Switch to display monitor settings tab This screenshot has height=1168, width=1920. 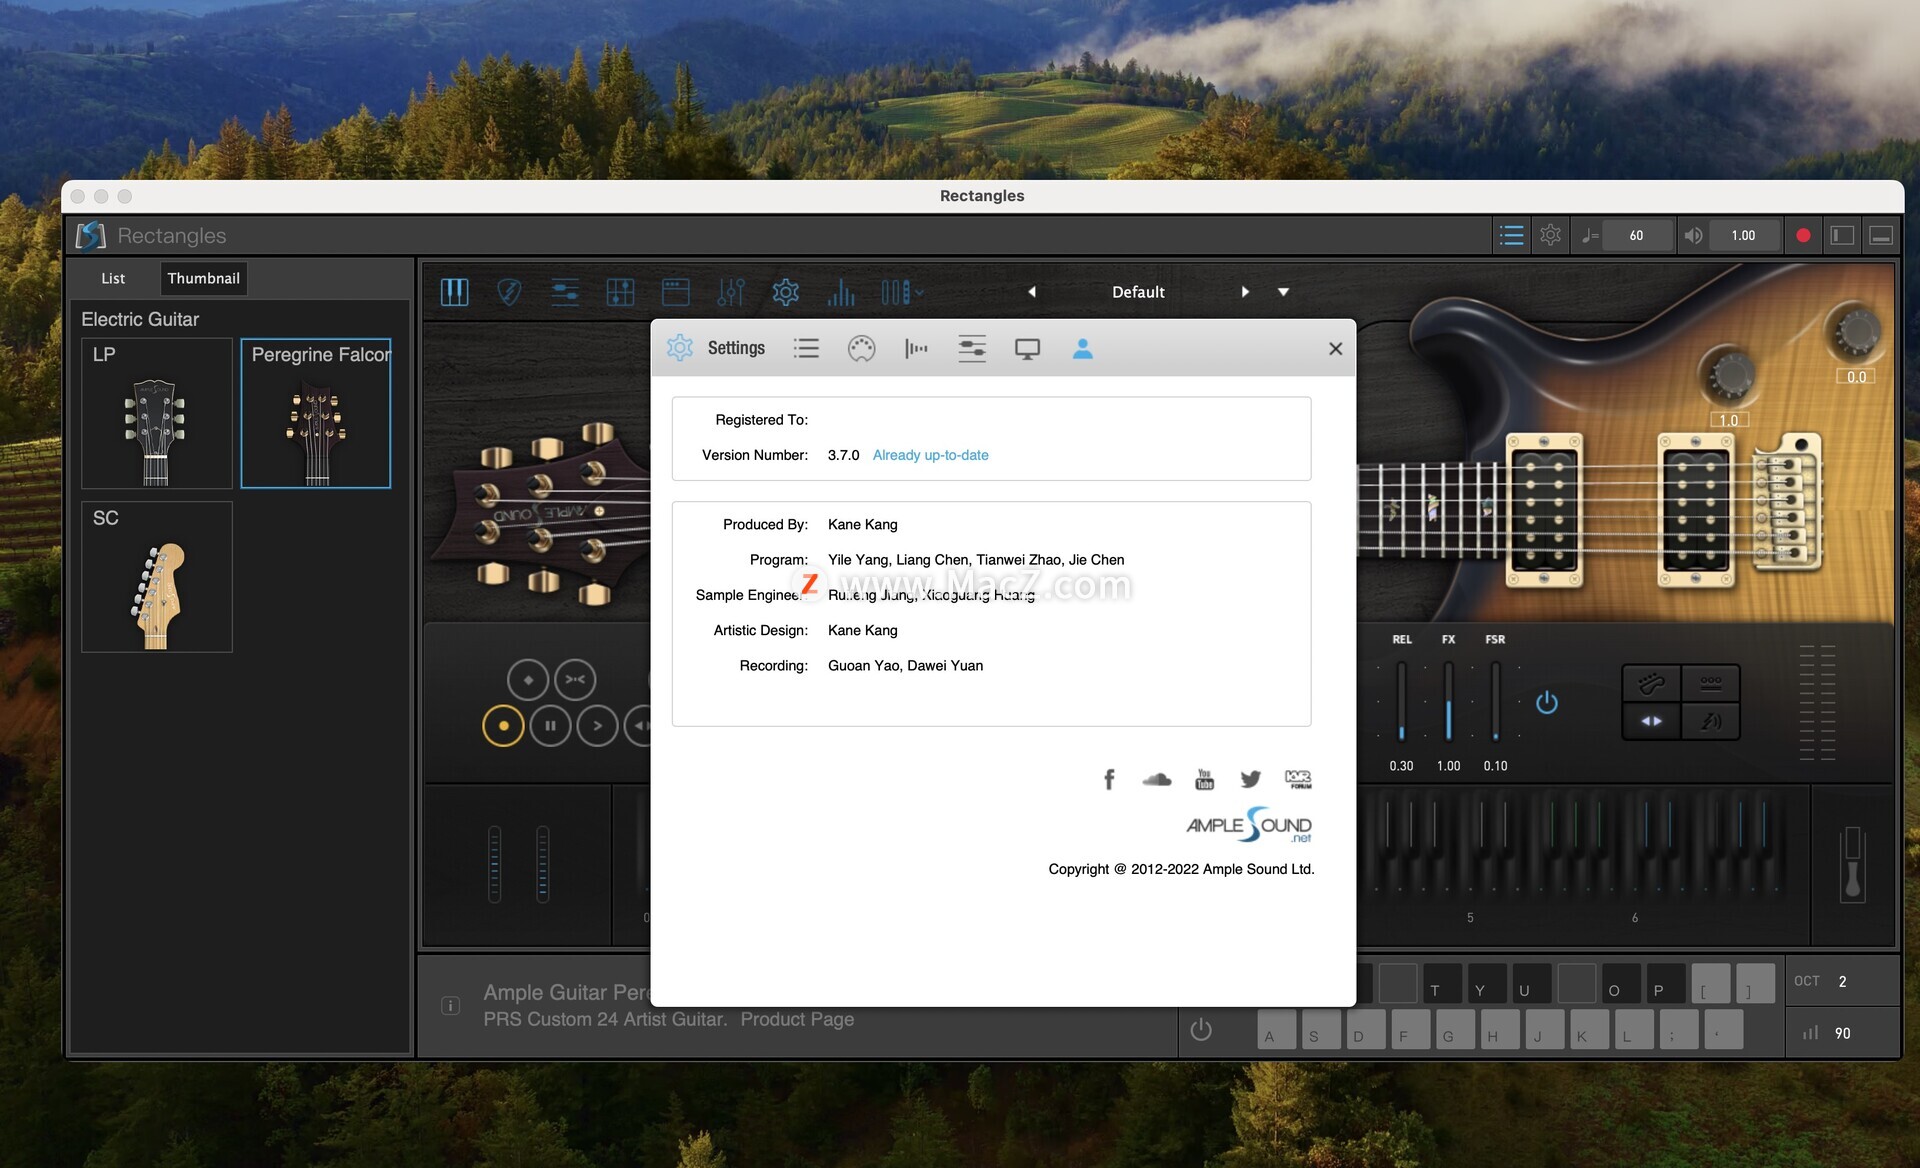(x=1027, y=348)
